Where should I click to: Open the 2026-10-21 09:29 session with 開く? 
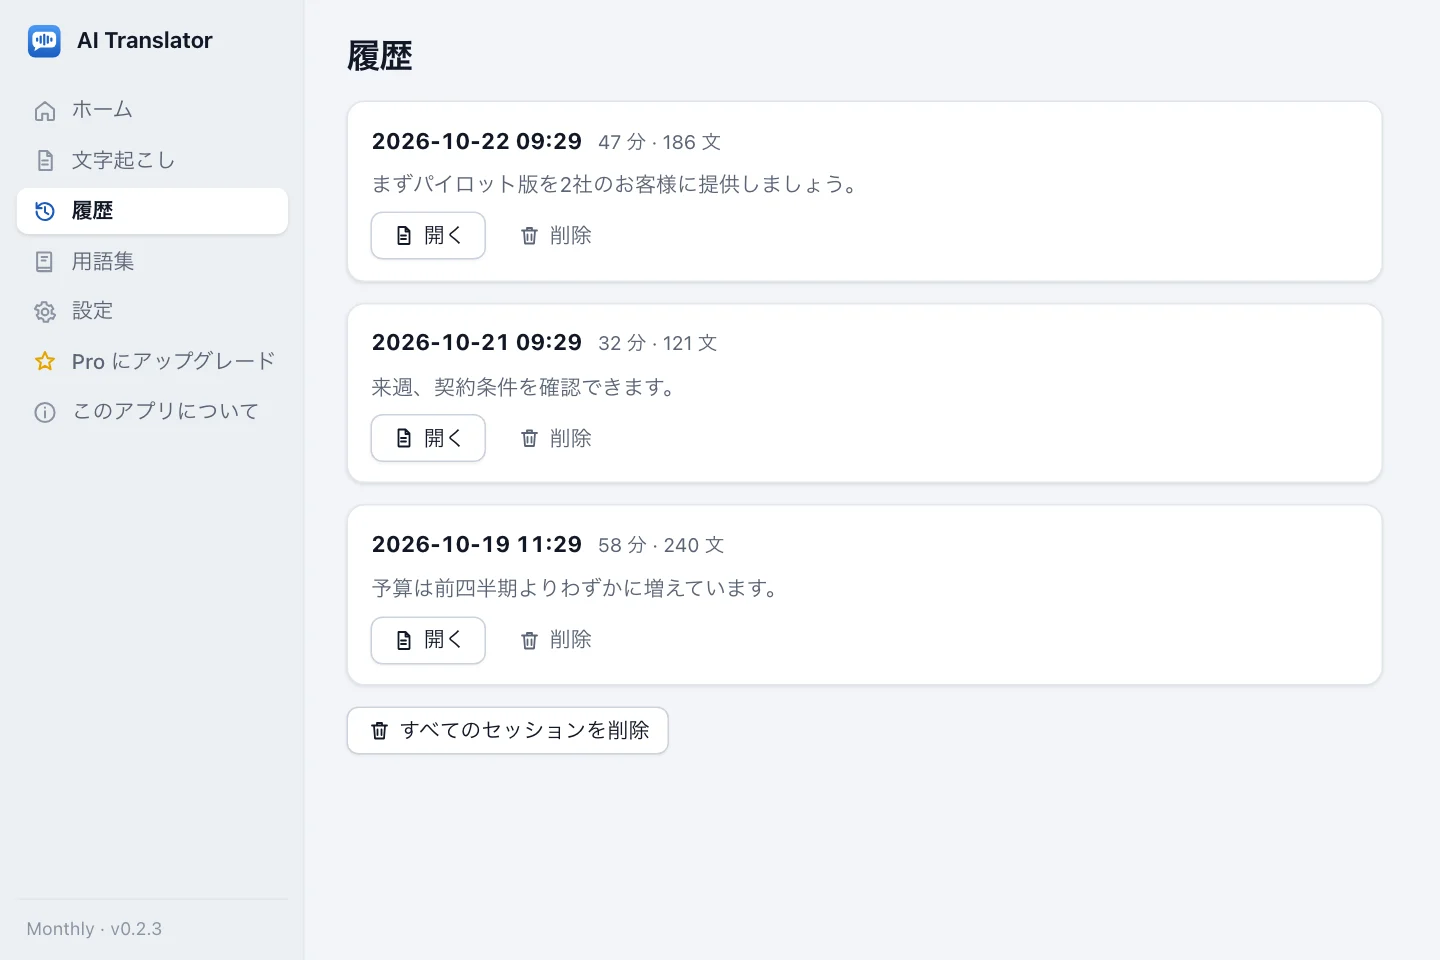pyautogui.click(x=428, y=438)
